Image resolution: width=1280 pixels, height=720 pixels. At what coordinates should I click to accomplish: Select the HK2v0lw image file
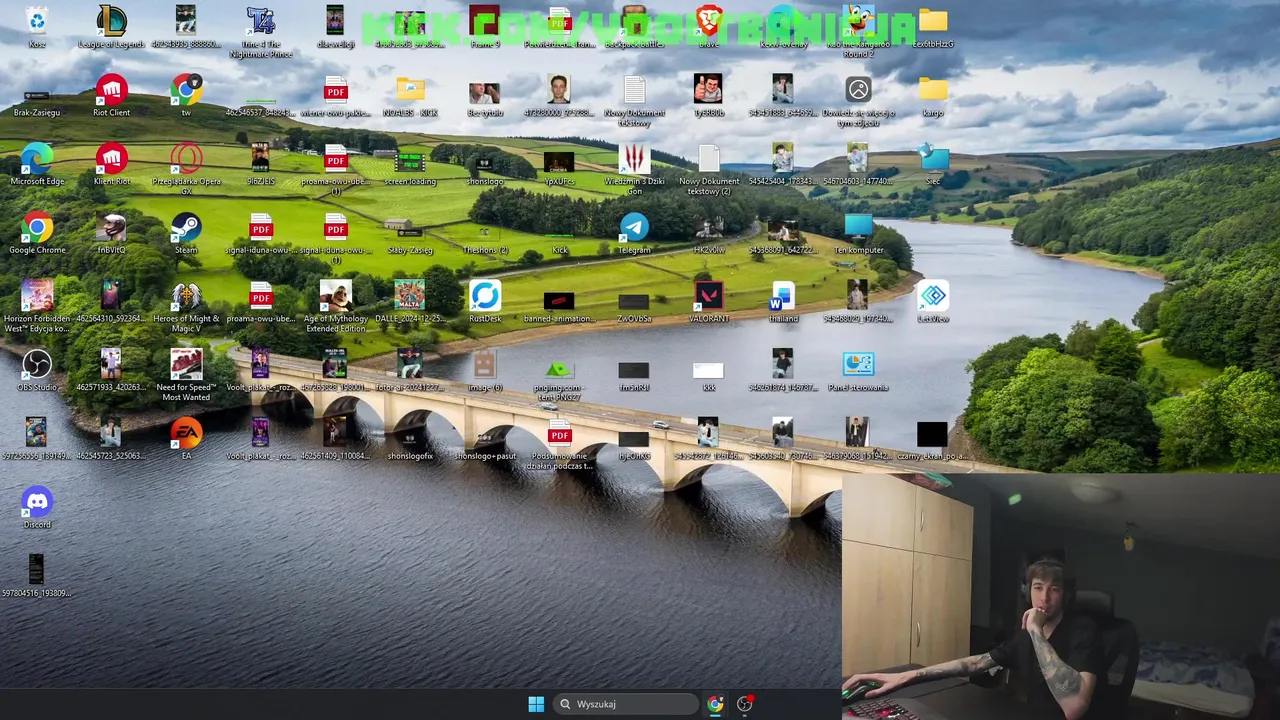tap(708, 233)
